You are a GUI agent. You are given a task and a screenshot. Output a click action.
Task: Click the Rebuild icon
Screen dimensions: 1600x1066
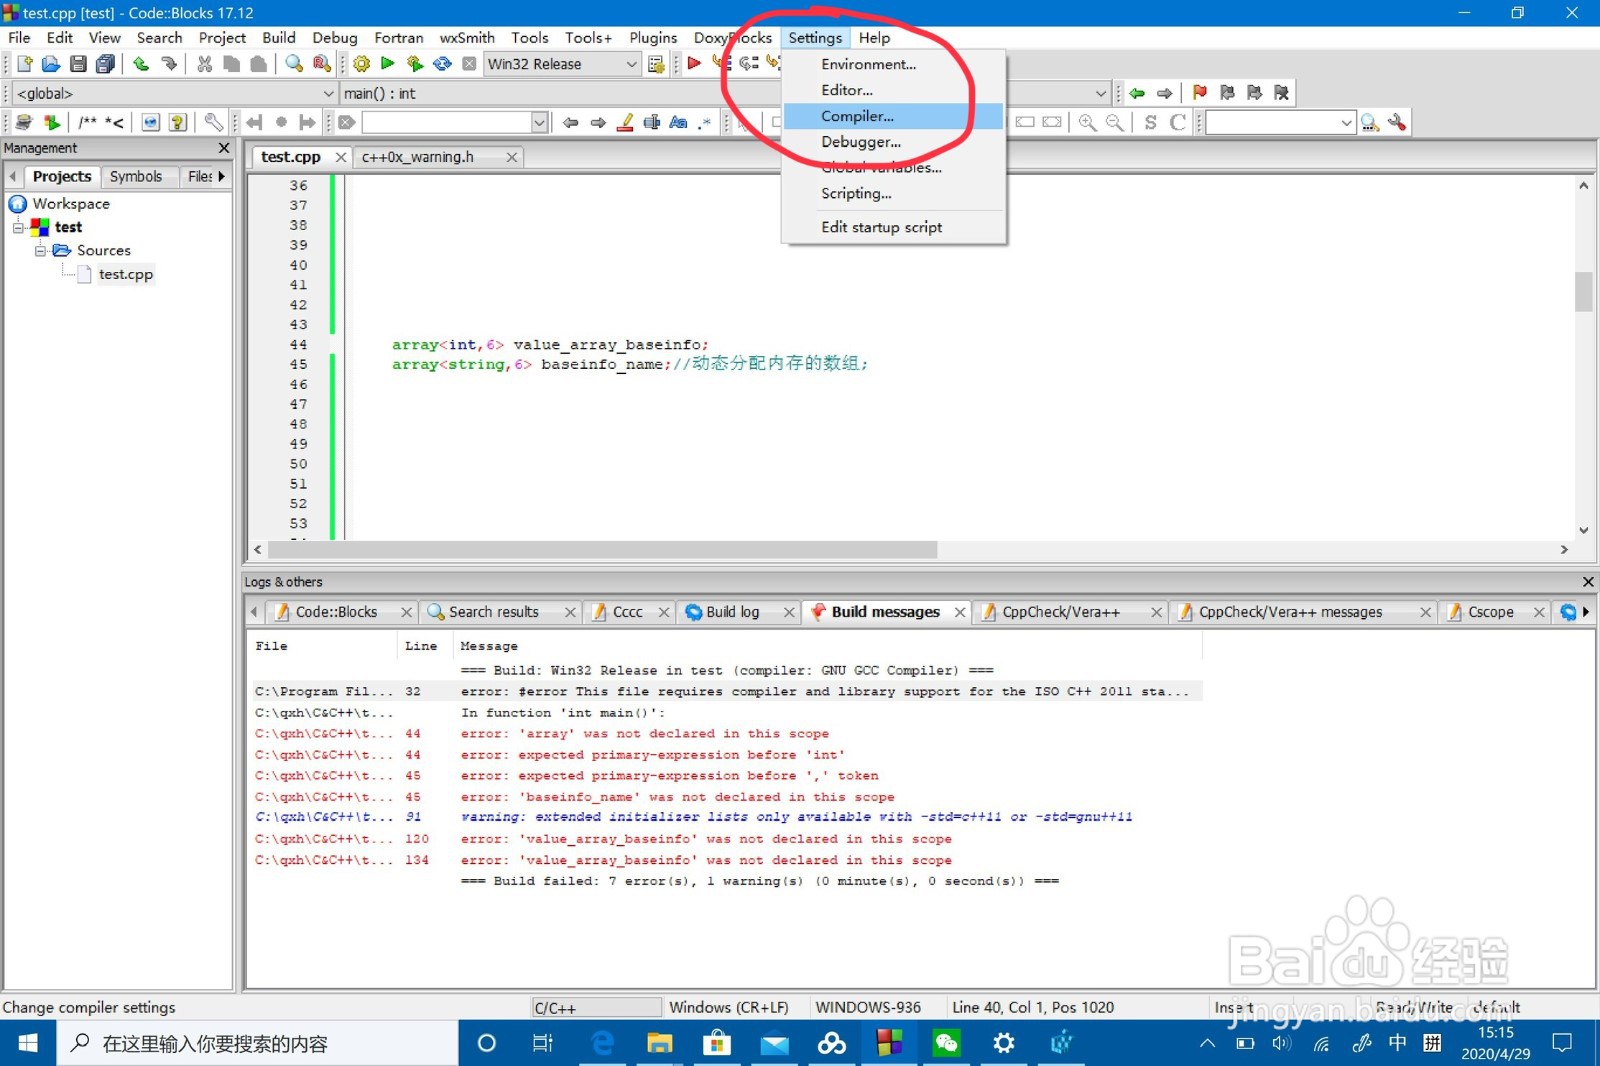click(442, 64)
